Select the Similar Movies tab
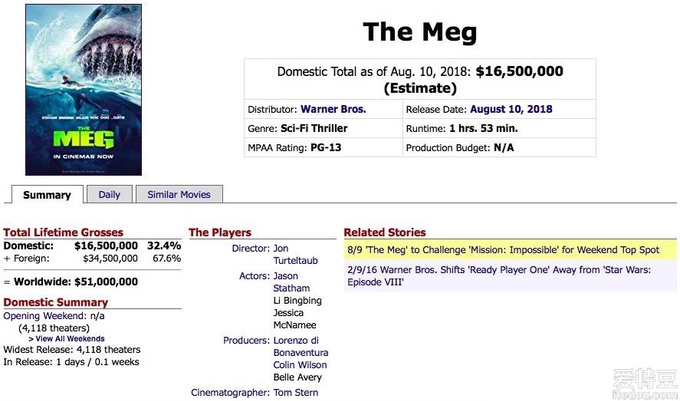The height and width of the screenshot is (401, 680). tap(179, 194)
